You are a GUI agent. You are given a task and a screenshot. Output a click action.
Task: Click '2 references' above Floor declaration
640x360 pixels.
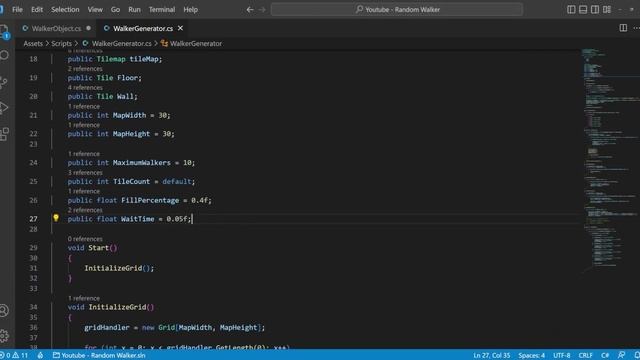[x=85, y=69]
